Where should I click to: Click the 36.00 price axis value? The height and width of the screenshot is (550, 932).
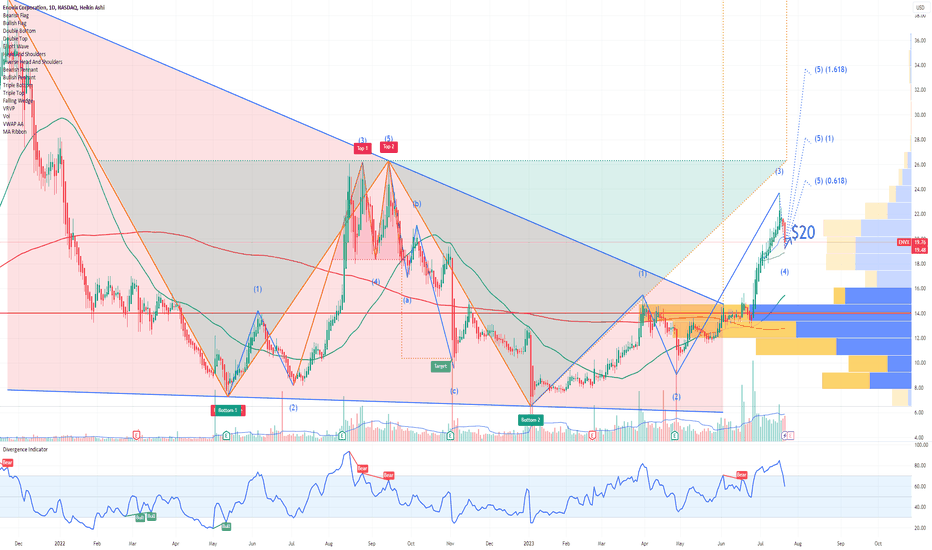click(920, 40)
